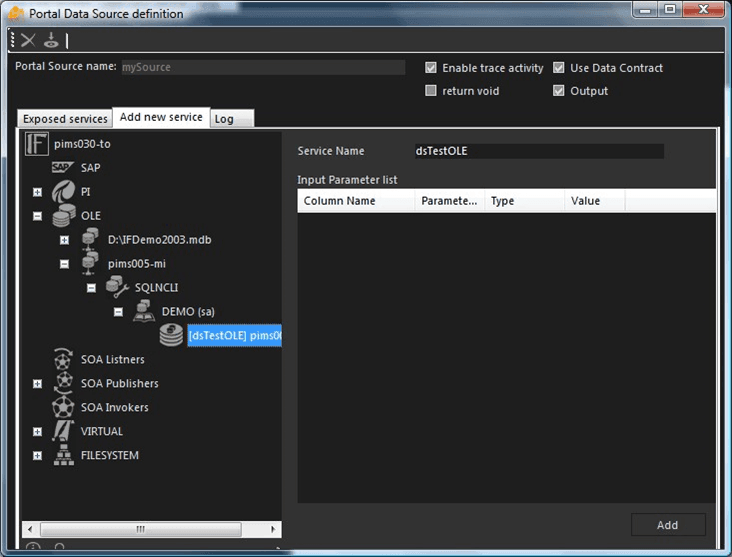Expand the VIRTUAL node
The image size is (732, 557).
37,432
